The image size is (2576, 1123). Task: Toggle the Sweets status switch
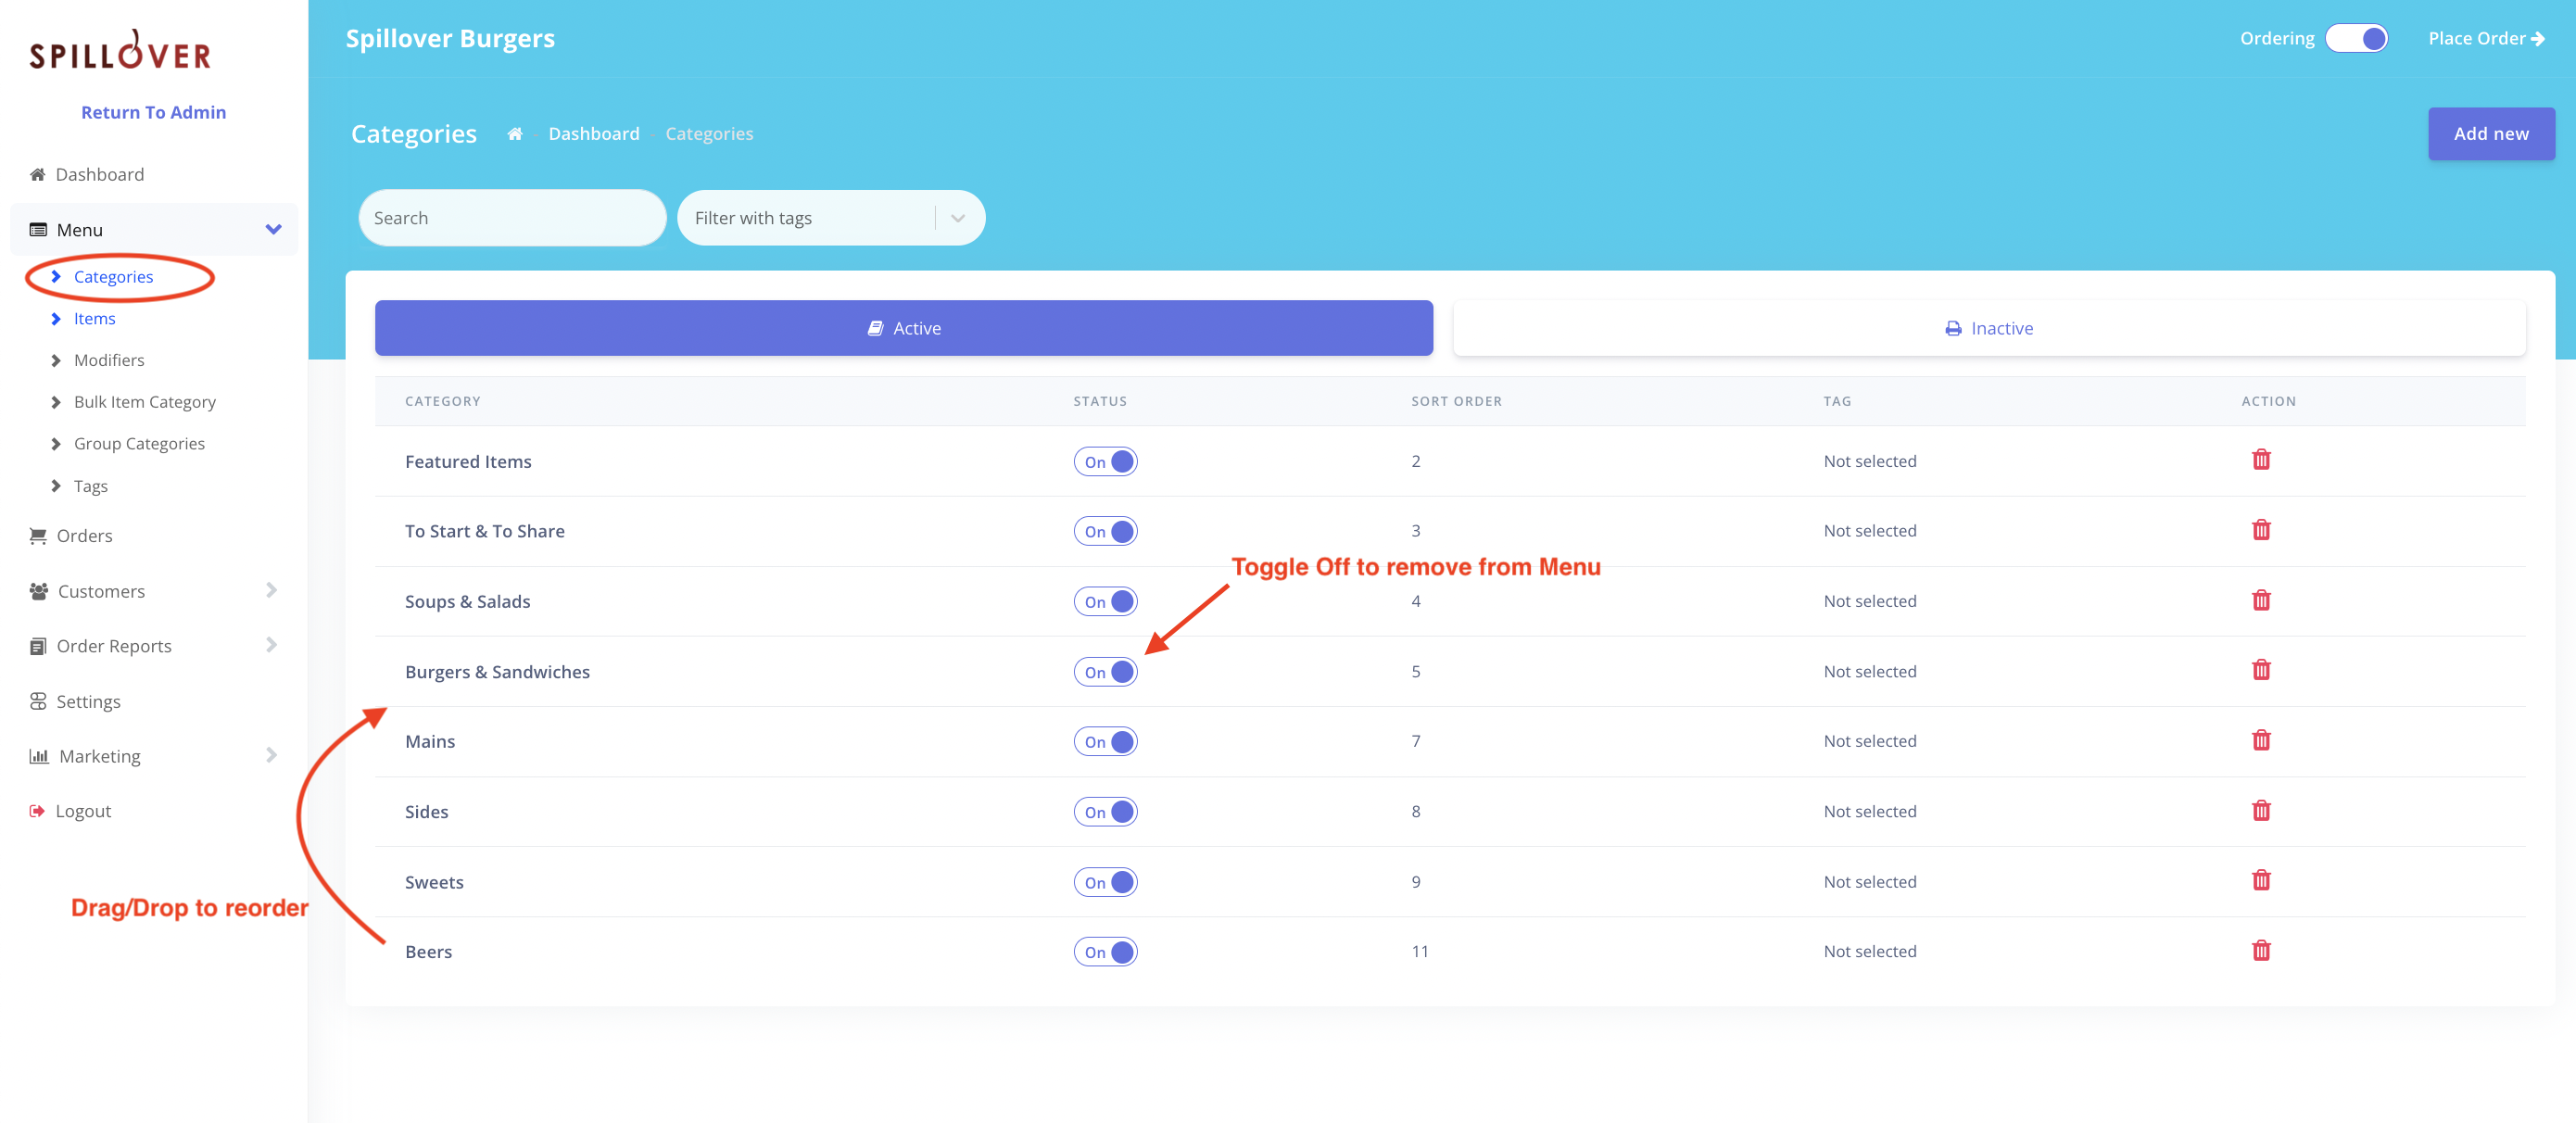(x=1105, y=881)
